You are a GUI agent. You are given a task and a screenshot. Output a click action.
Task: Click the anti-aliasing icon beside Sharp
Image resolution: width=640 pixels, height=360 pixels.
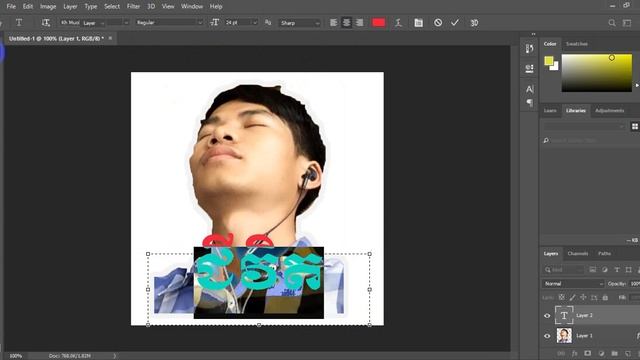click(x=268, y=23)
